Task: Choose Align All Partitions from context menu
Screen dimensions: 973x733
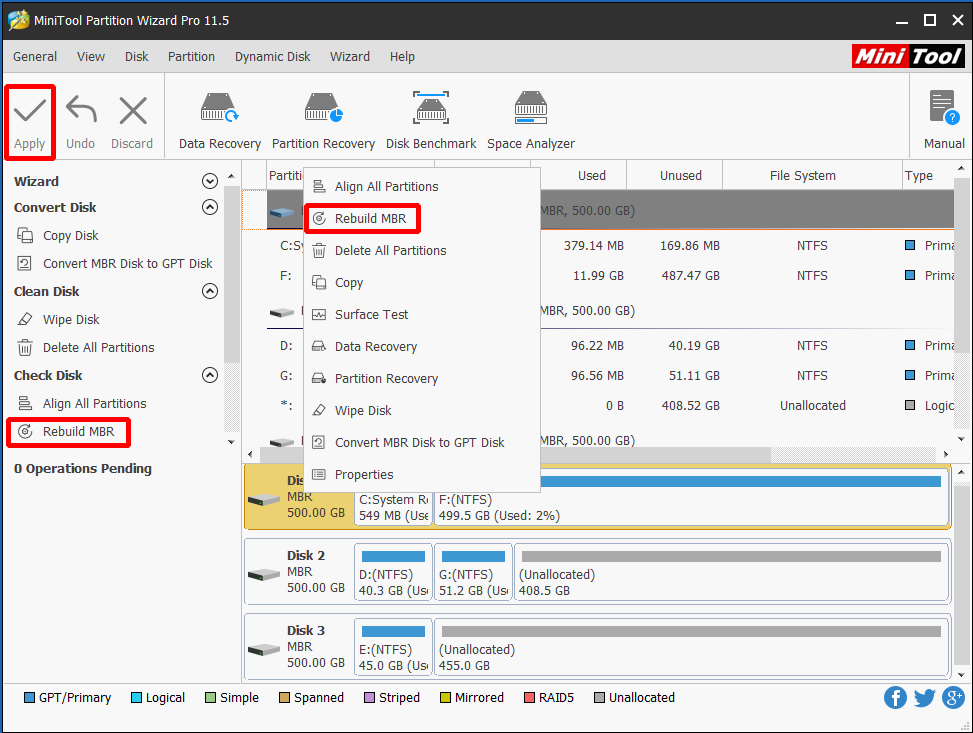Action: 421,187
